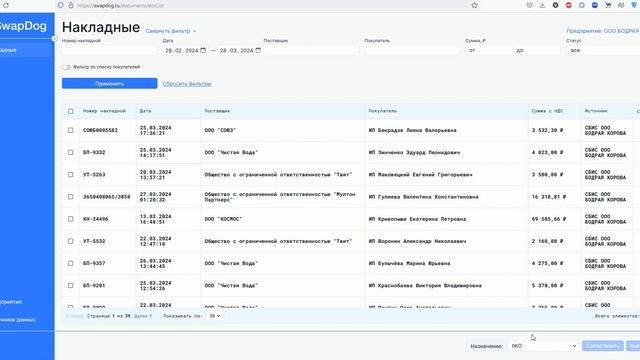This screenshot has width=640, height=360.
Task: Click the browser reload icon
Action: coord(6,5)
